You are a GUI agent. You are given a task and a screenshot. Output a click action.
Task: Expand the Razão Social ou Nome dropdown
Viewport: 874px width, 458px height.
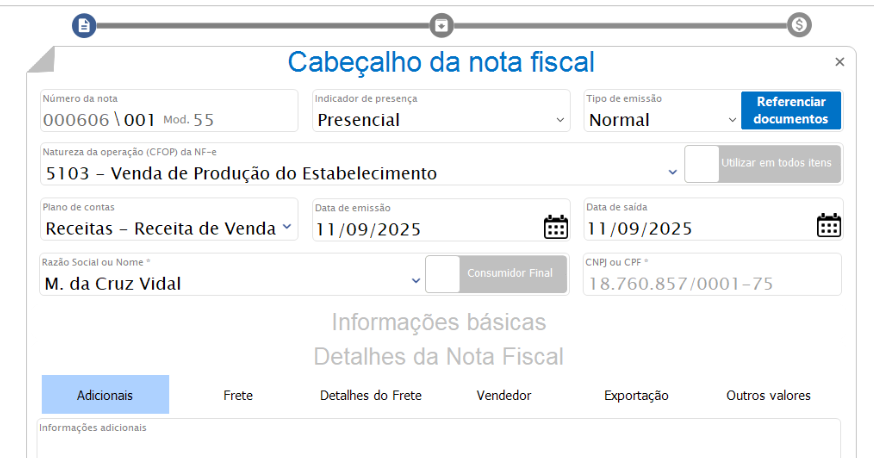click(x=416, y=282)
